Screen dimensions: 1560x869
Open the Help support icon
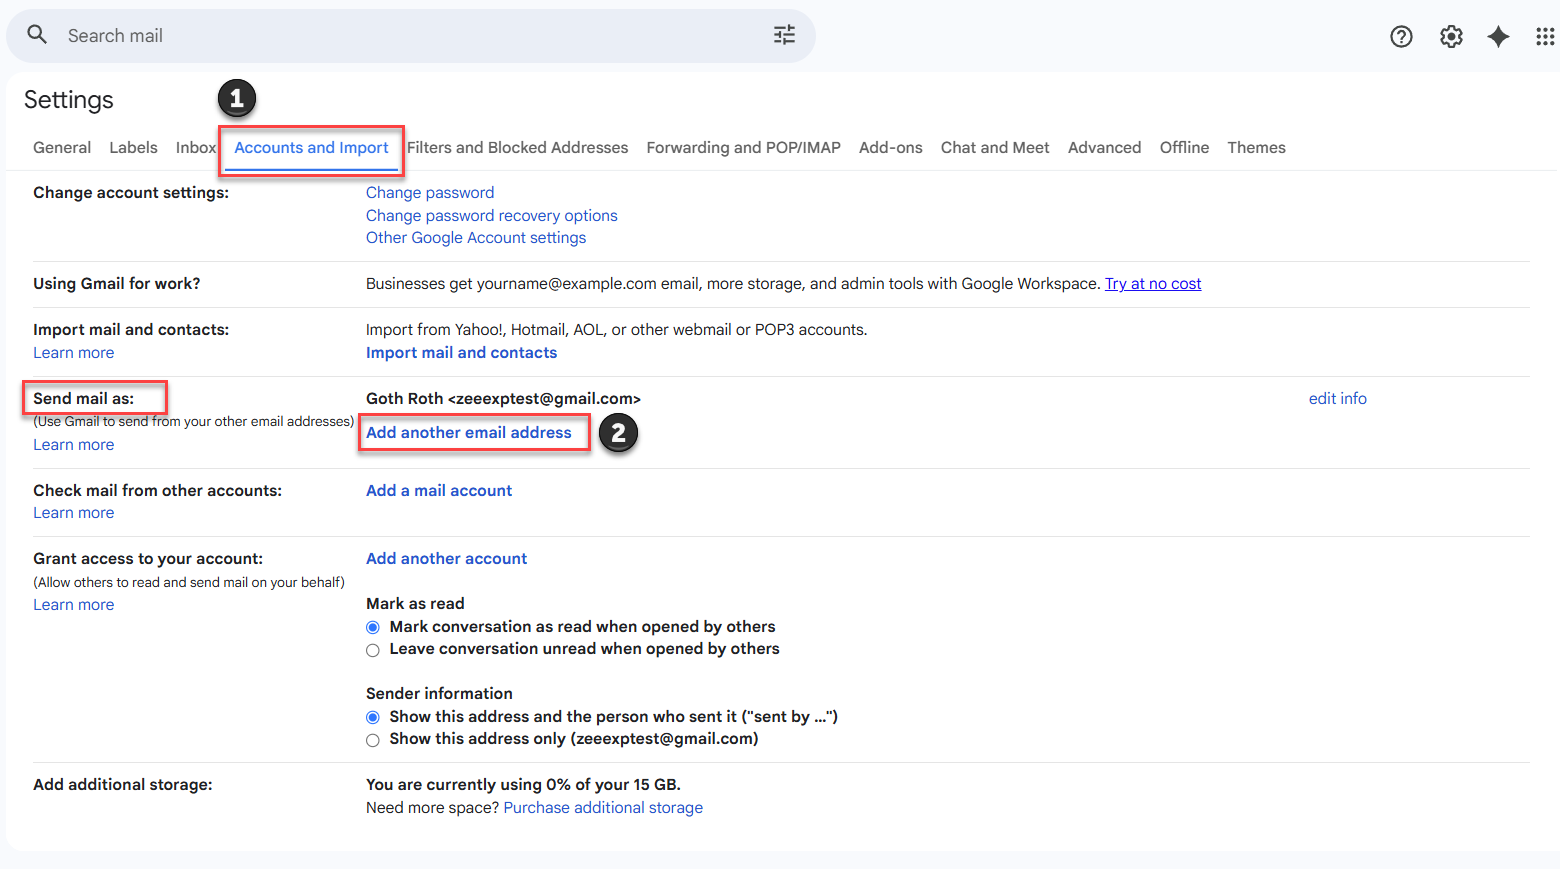(1401, 37)
